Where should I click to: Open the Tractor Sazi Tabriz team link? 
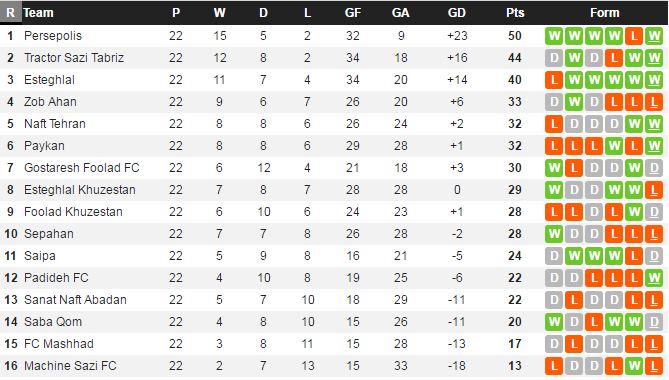[x=74, y=58]
